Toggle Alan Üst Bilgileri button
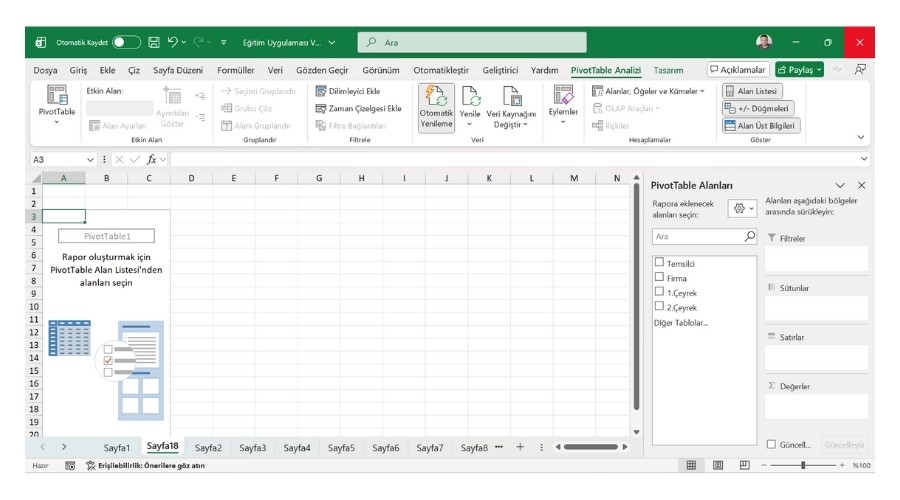The height and width of the screenshot is (500, 900). (x=761, y=126)
